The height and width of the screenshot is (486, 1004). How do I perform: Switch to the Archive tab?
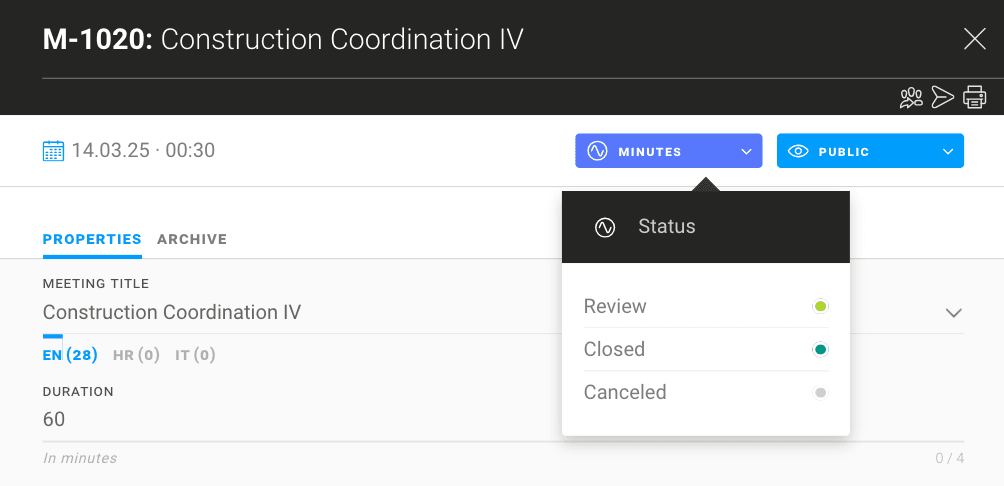[x=192, y=239]
